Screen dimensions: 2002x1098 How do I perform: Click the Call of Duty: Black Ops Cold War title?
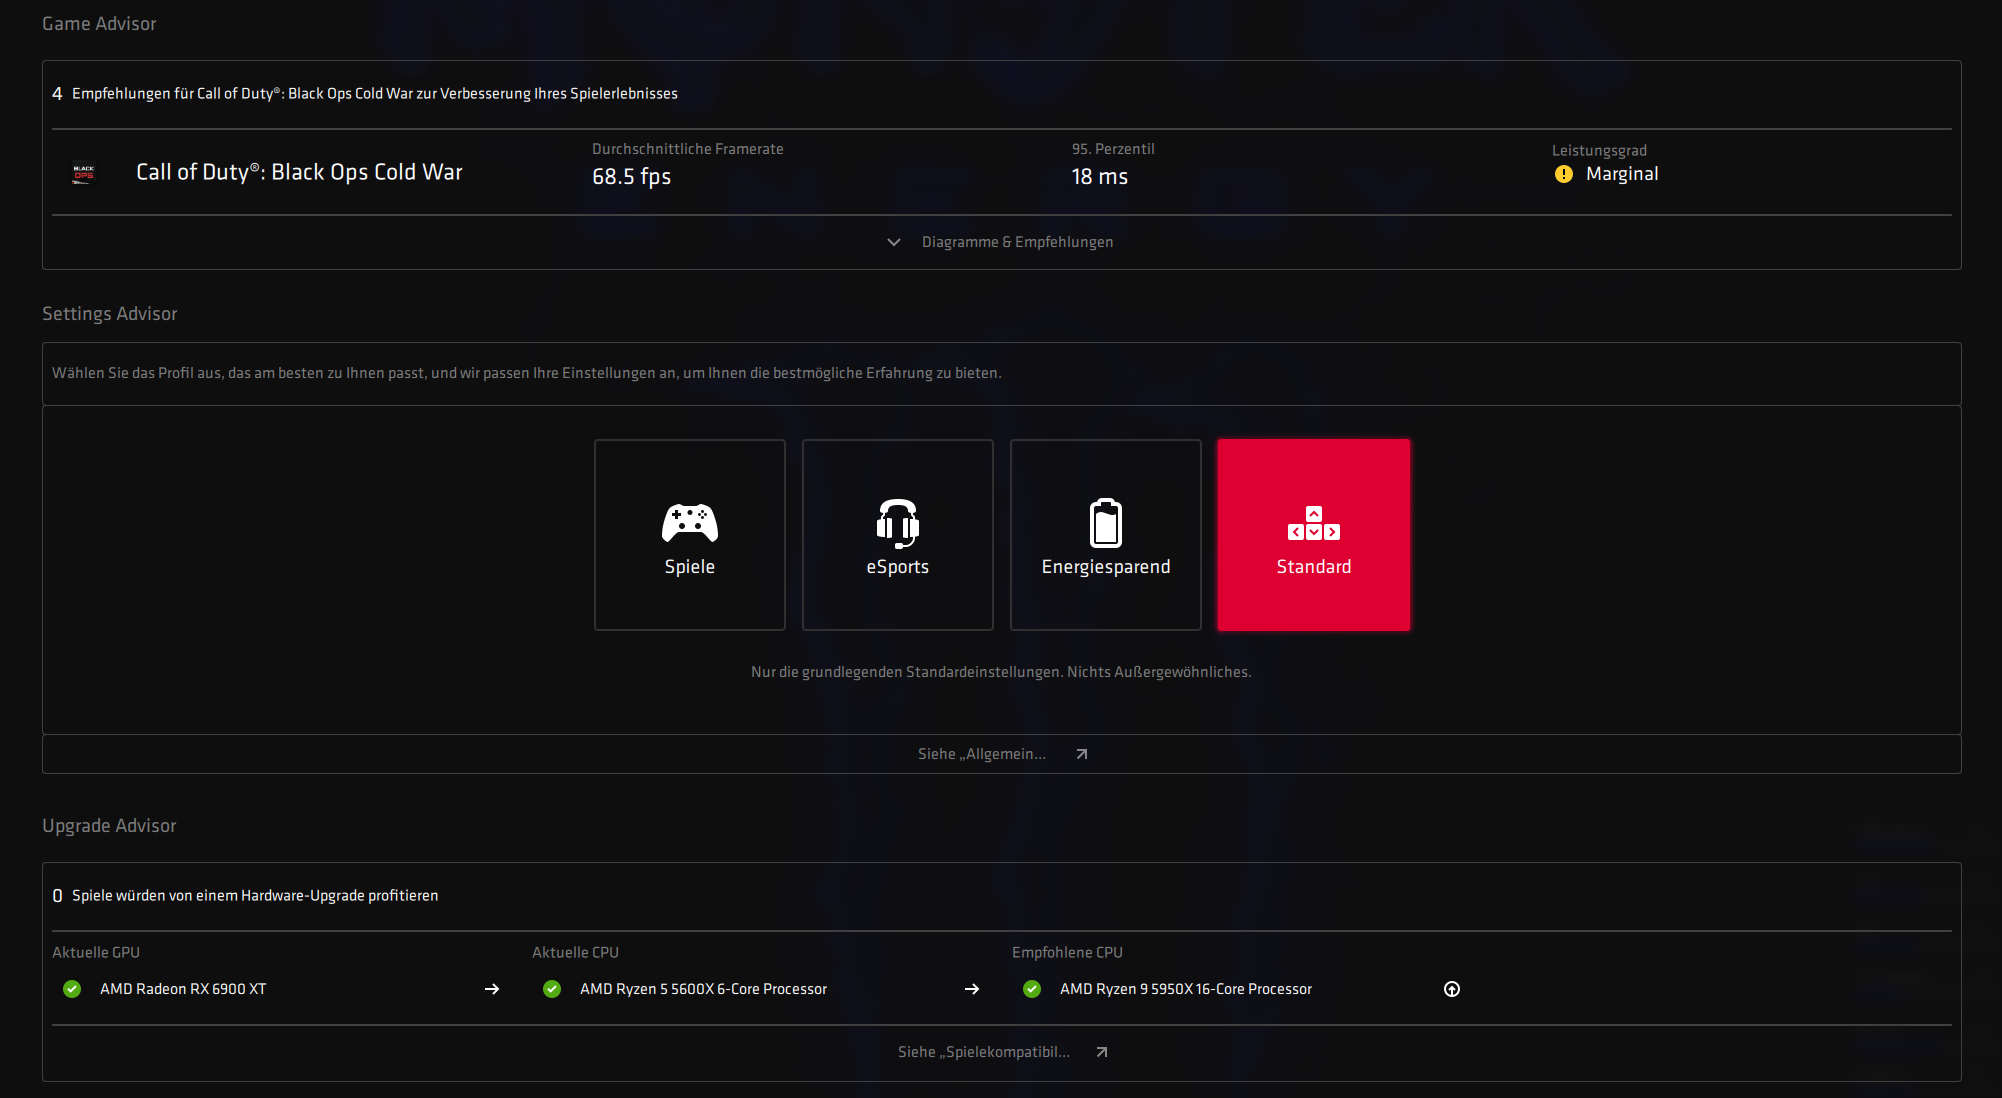click(299, 172)
